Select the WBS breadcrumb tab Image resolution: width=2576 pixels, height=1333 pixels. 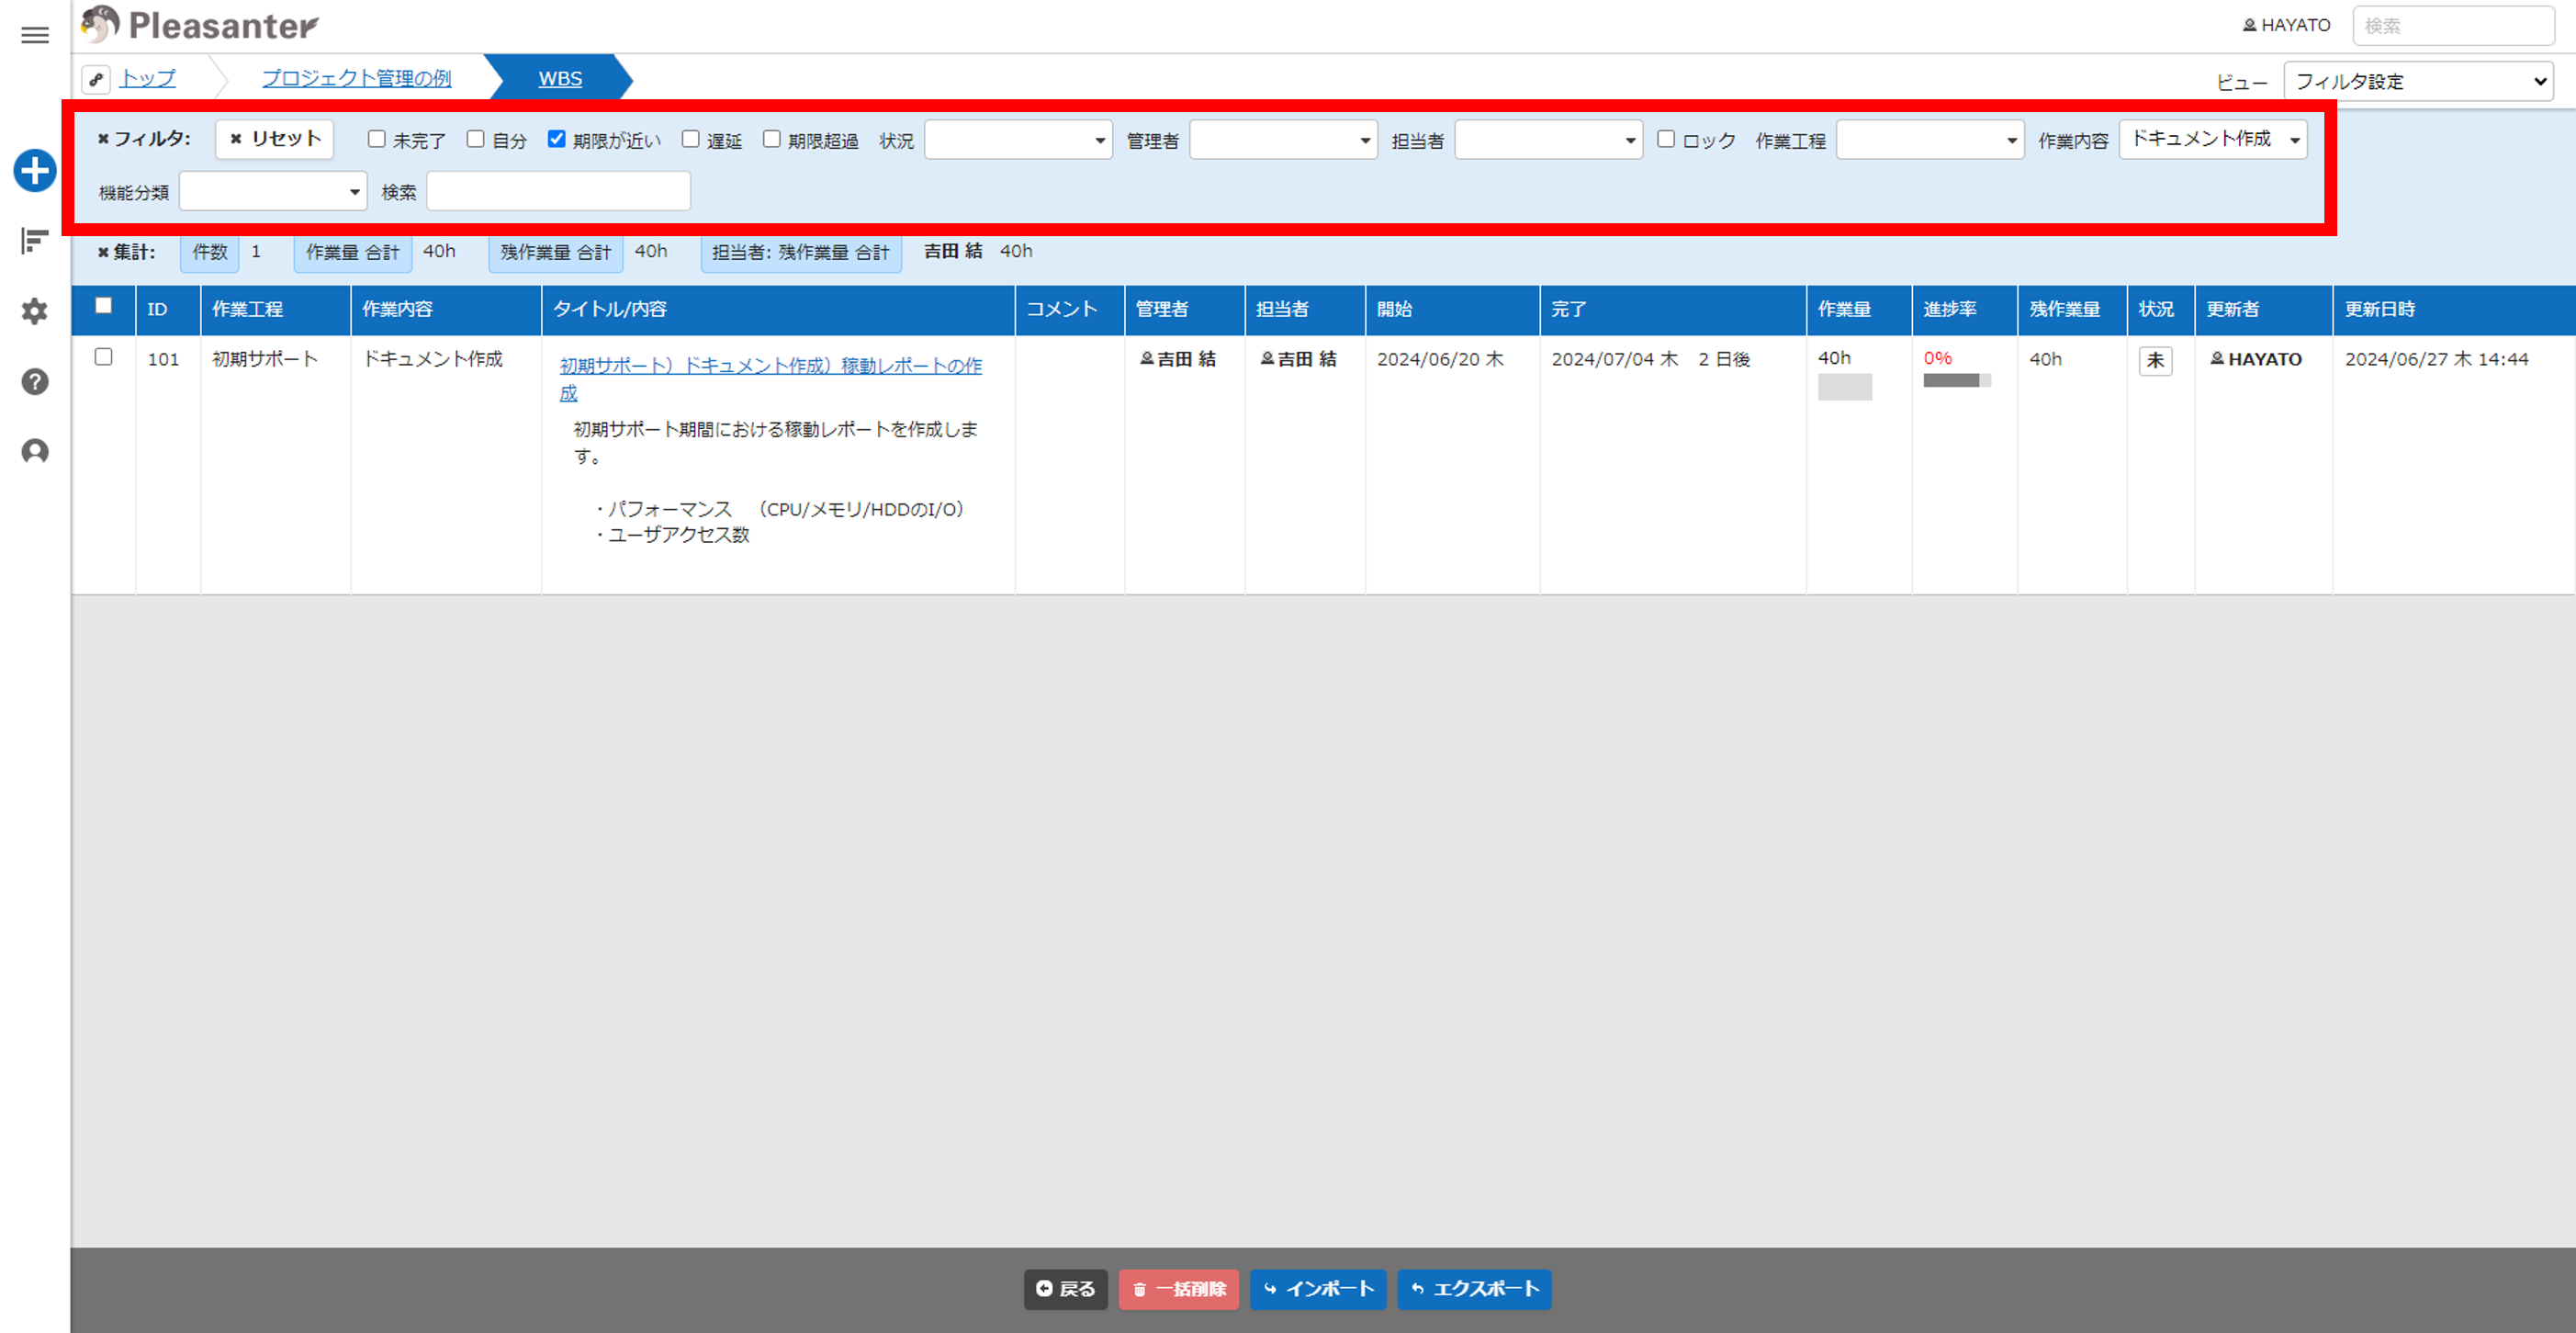click(x=560, y=78)
